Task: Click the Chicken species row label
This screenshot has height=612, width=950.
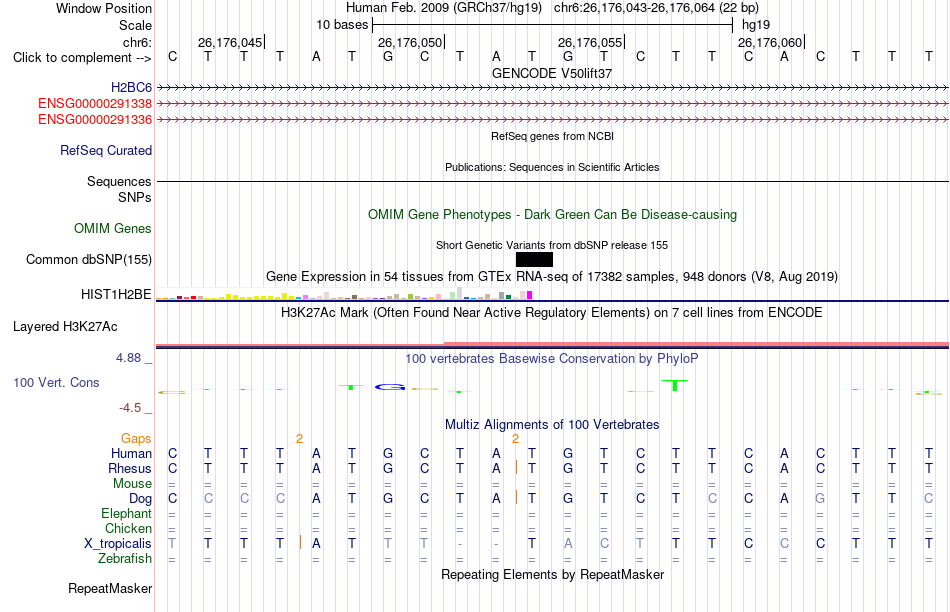Action: tap(128, 528)
